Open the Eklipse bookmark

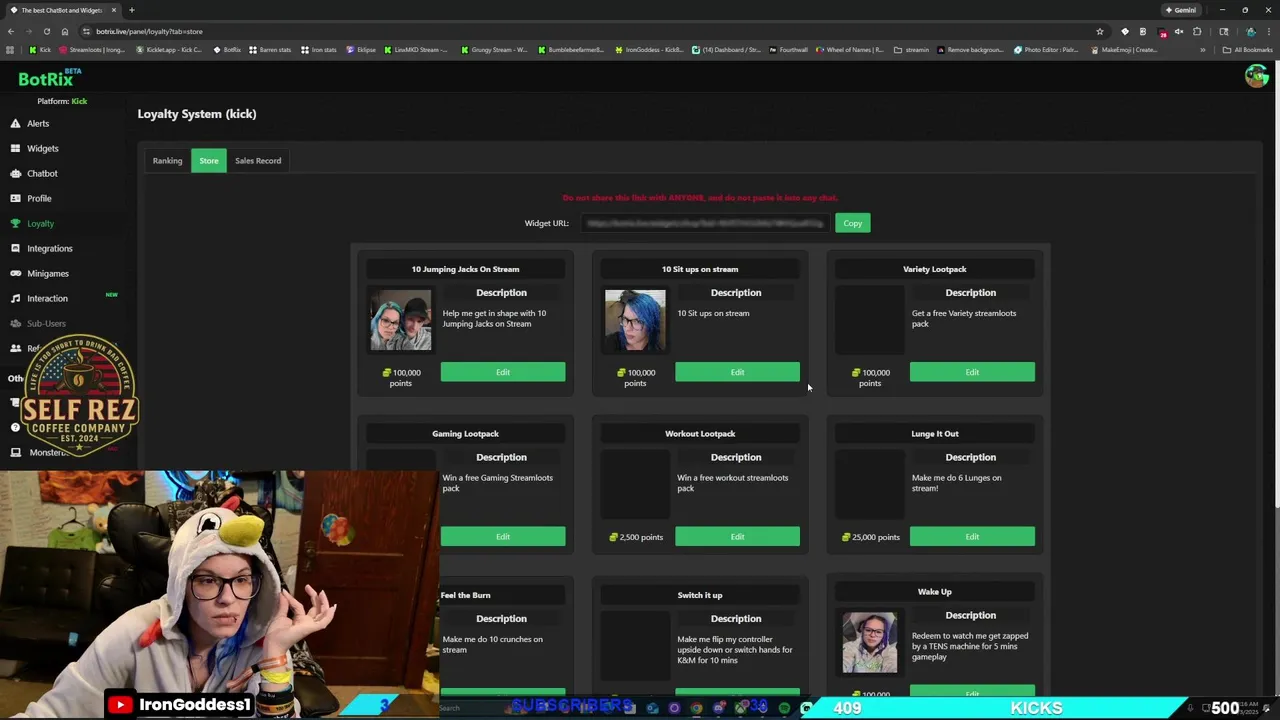coord(362,50)
